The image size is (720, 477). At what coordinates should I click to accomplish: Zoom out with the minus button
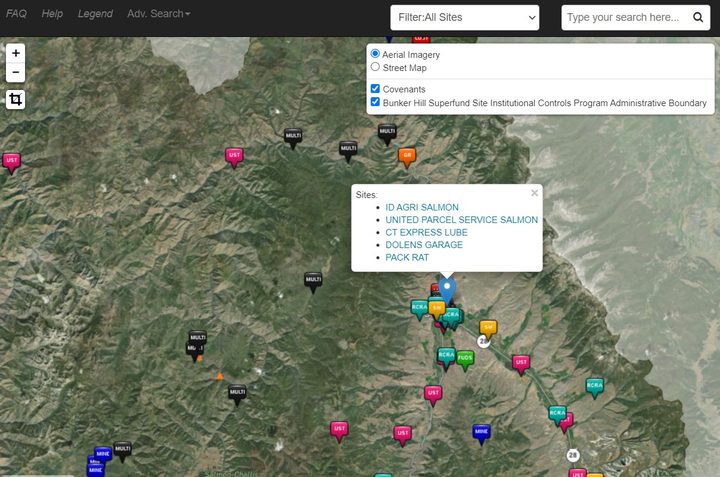tap(16, 73)
